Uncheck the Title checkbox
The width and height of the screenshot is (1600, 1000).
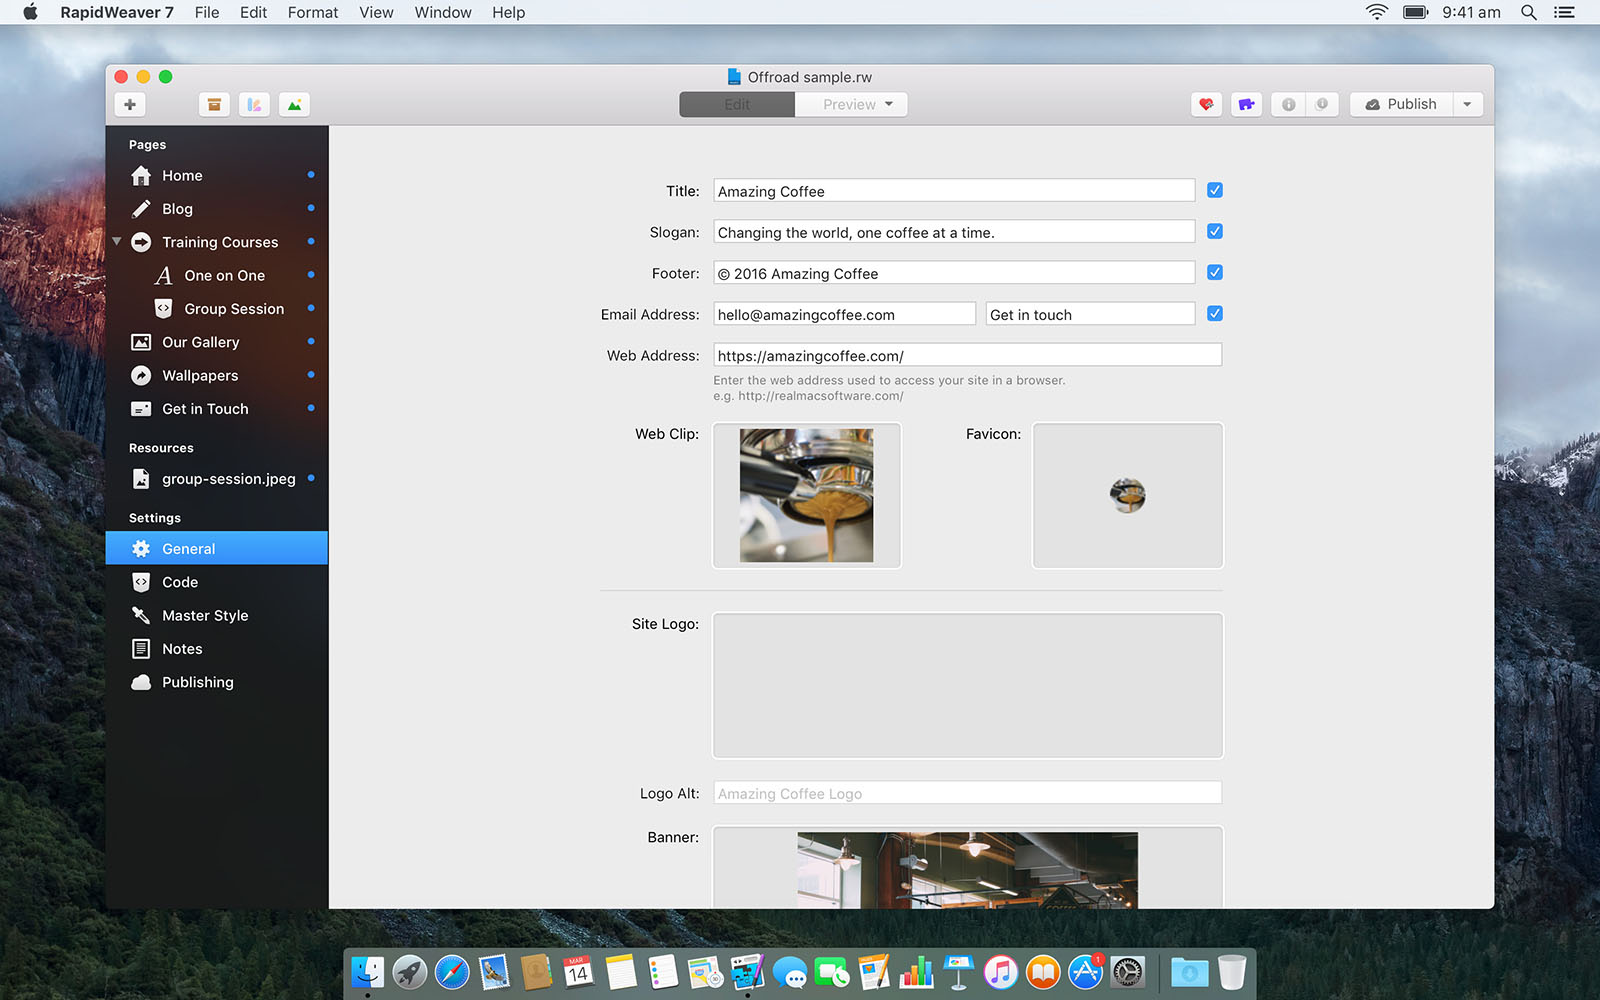pos(1214,190)
